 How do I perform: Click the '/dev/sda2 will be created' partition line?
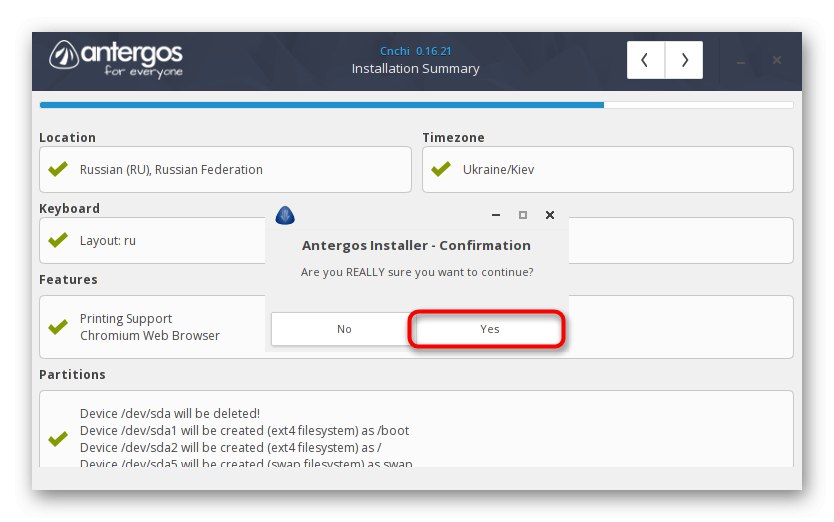[x=230, y=448]
